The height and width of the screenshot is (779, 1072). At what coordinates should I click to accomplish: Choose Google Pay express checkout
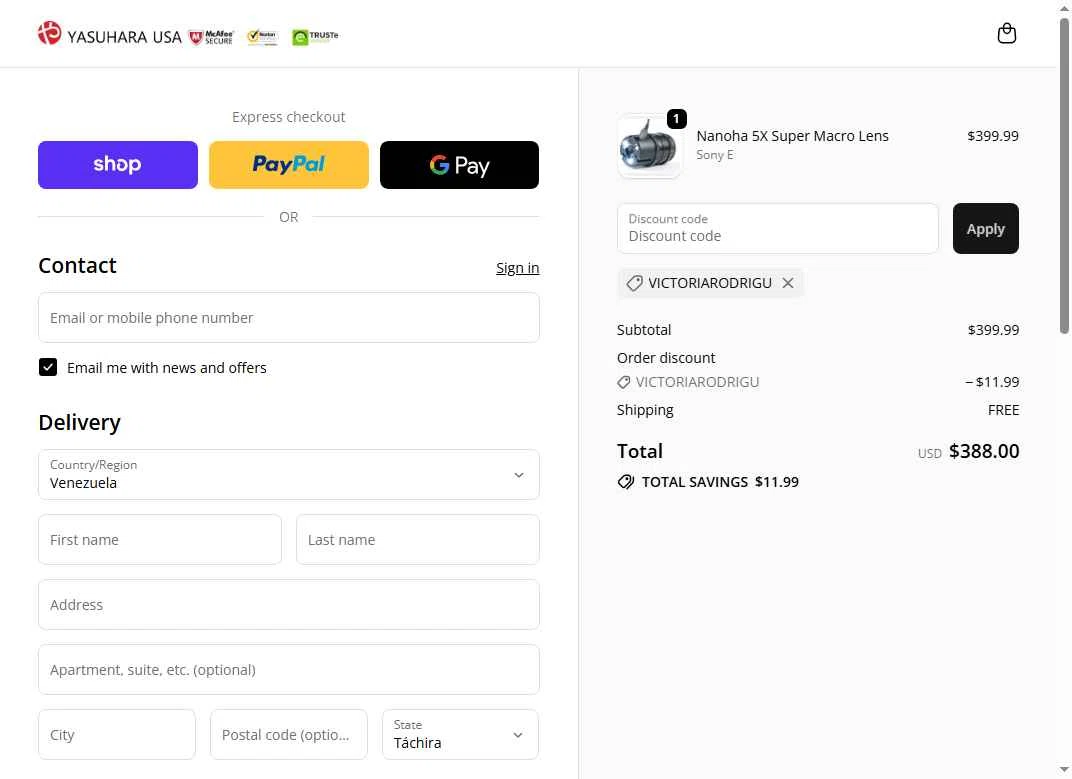(459, 165)
